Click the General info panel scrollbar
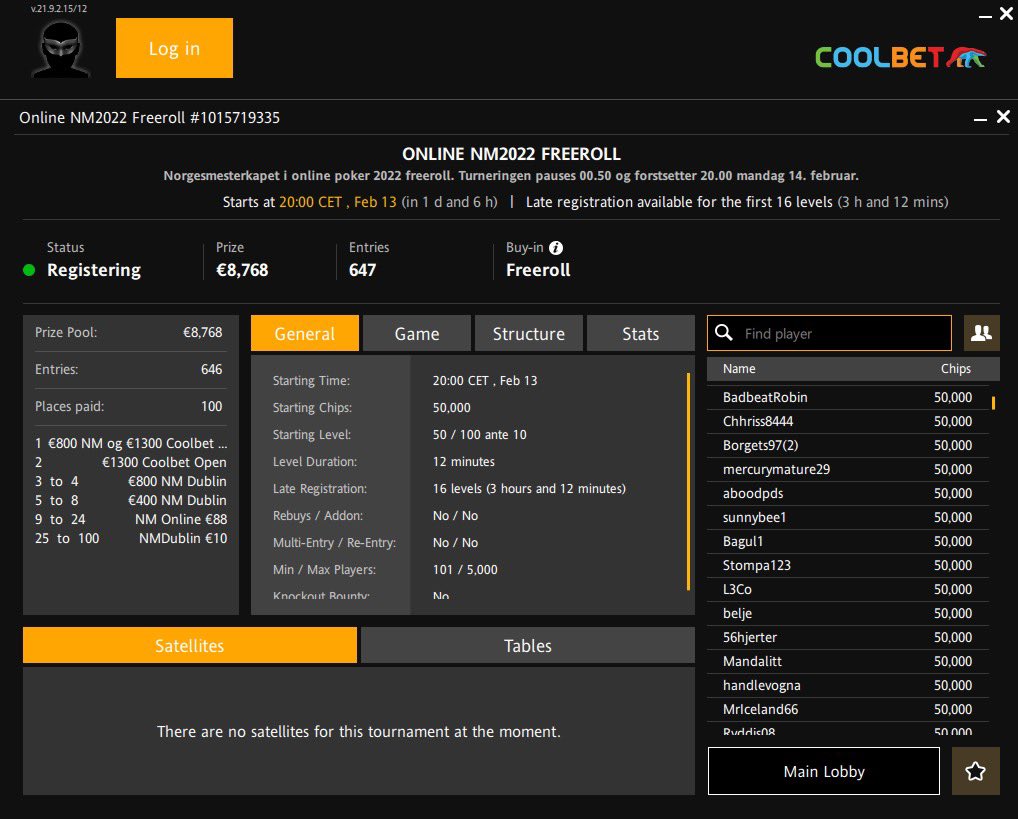 tap(688, 481)
